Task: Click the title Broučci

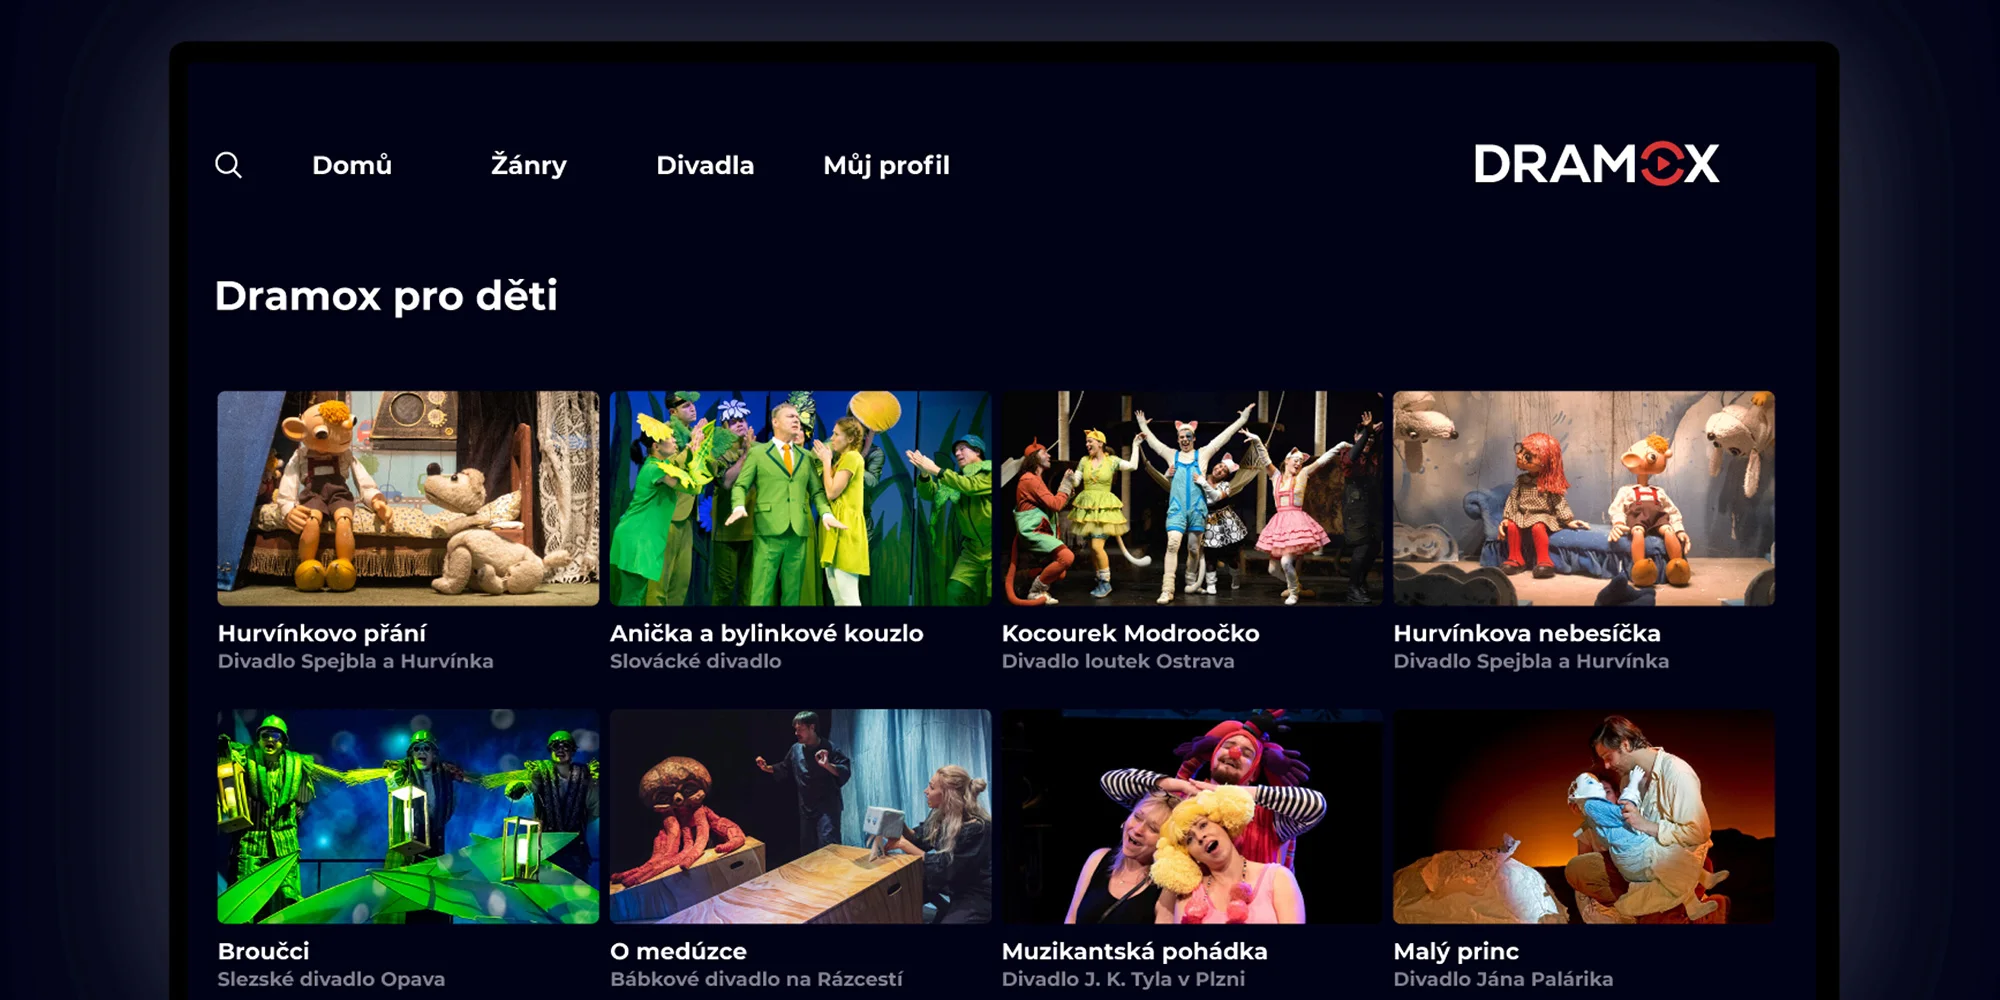Action: pos(264,951)
